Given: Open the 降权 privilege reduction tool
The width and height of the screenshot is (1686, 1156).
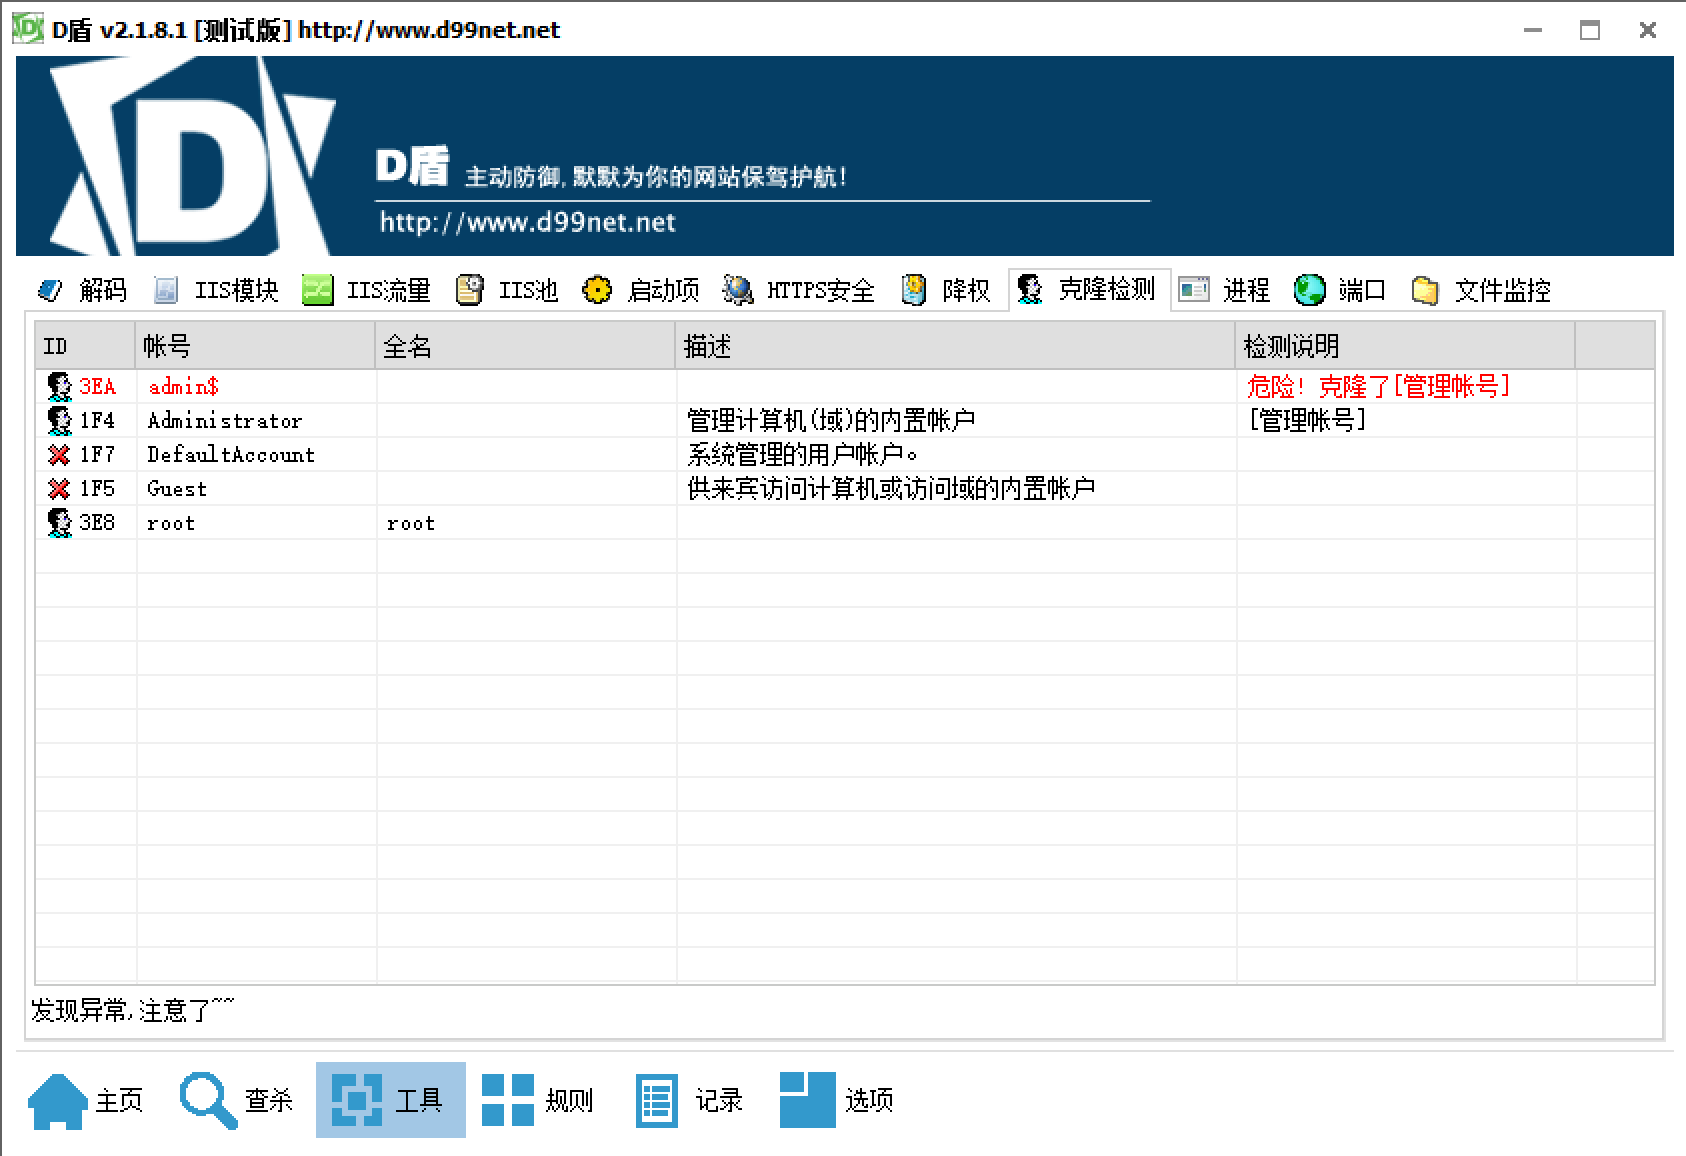Looking at the screenshot, I should point(946,290).
